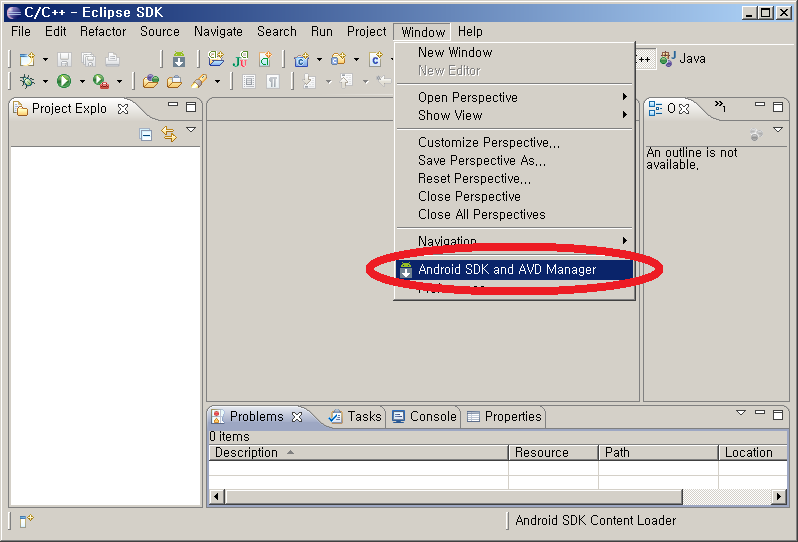Close the Problems tab
Screen dimensions: 798x542
[297, 417]
